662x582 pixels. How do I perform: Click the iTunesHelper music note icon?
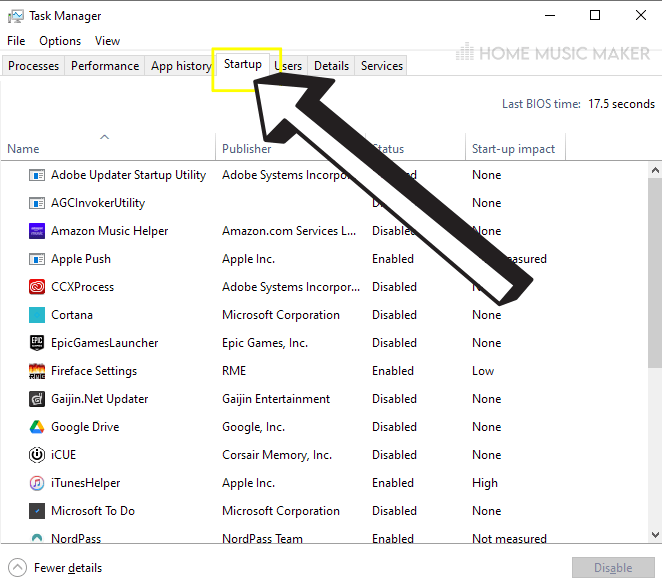pyautogui.click(x=37, y=483)
